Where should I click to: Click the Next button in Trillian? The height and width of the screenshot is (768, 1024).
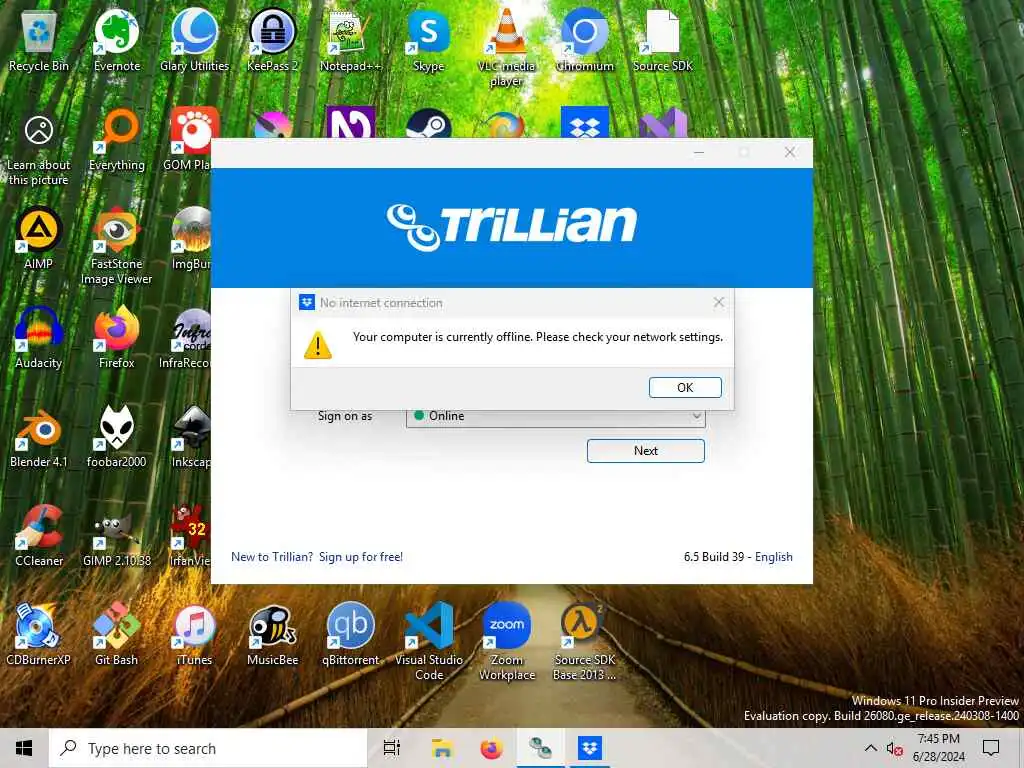coord(645,451)
